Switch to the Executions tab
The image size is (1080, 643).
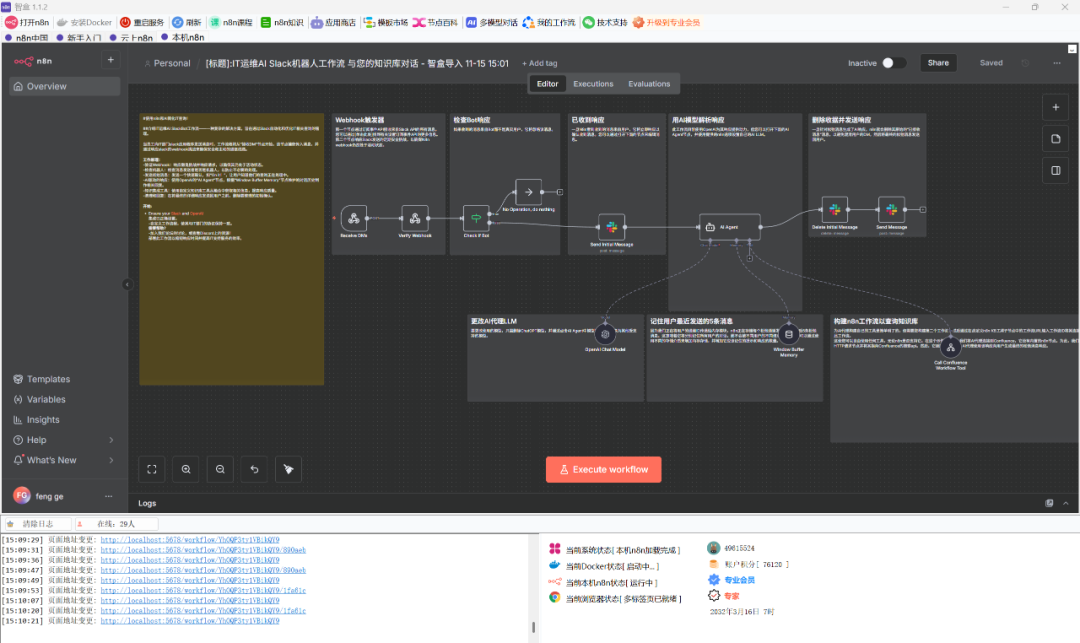593,84
